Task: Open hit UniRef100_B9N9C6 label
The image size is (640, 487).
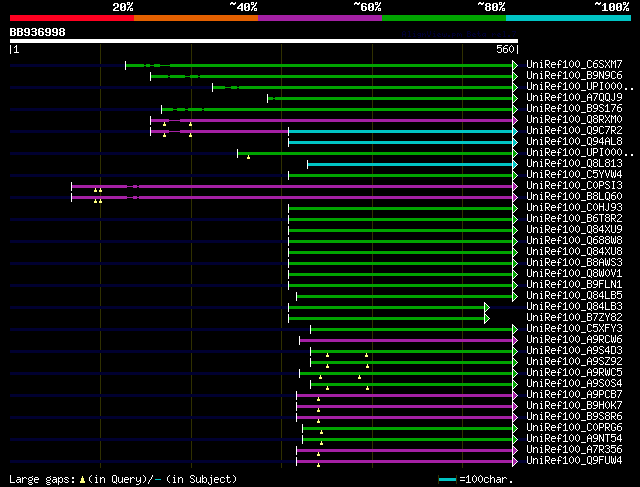Action: [x=574, y=76]
